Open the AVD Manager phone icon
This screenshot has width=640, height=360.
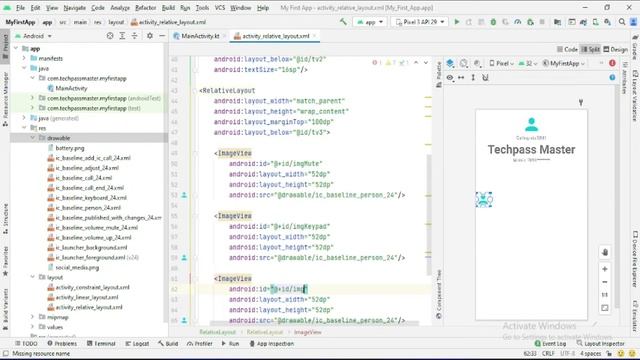tap(596, 22)
